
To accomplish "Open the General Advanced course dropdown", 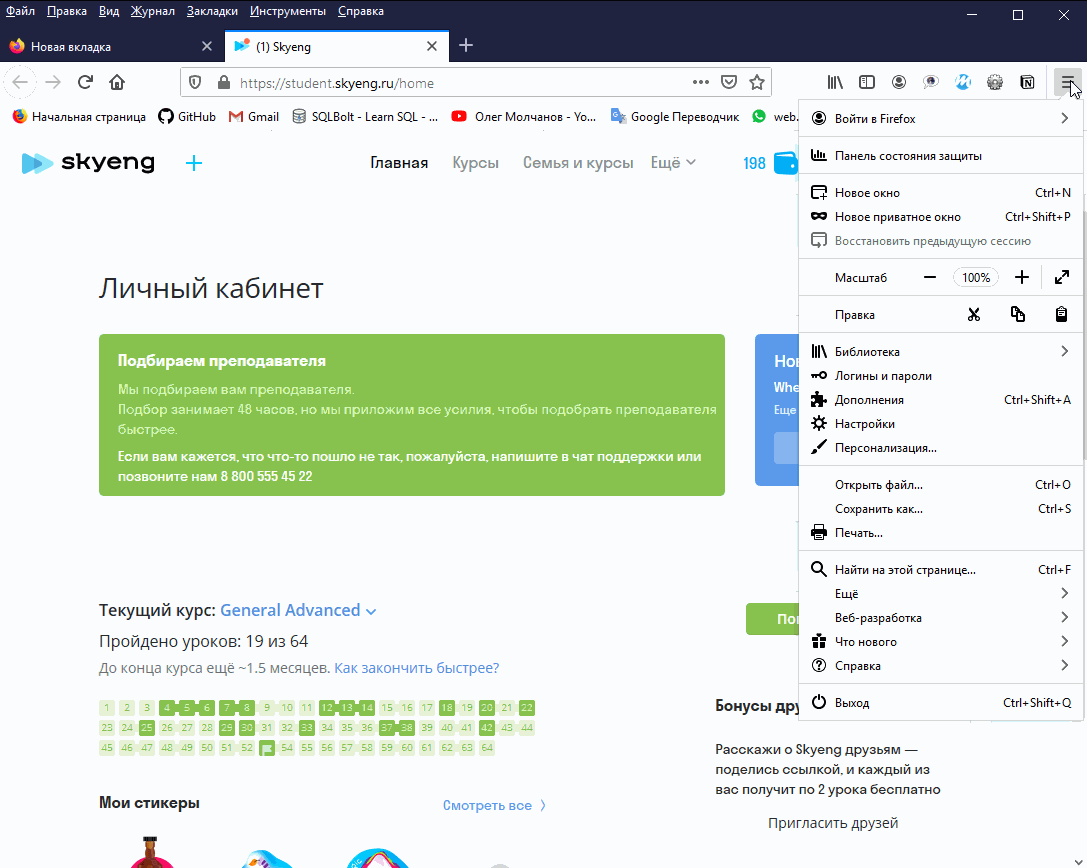I will pyautogui.click(x=298, y=610).
